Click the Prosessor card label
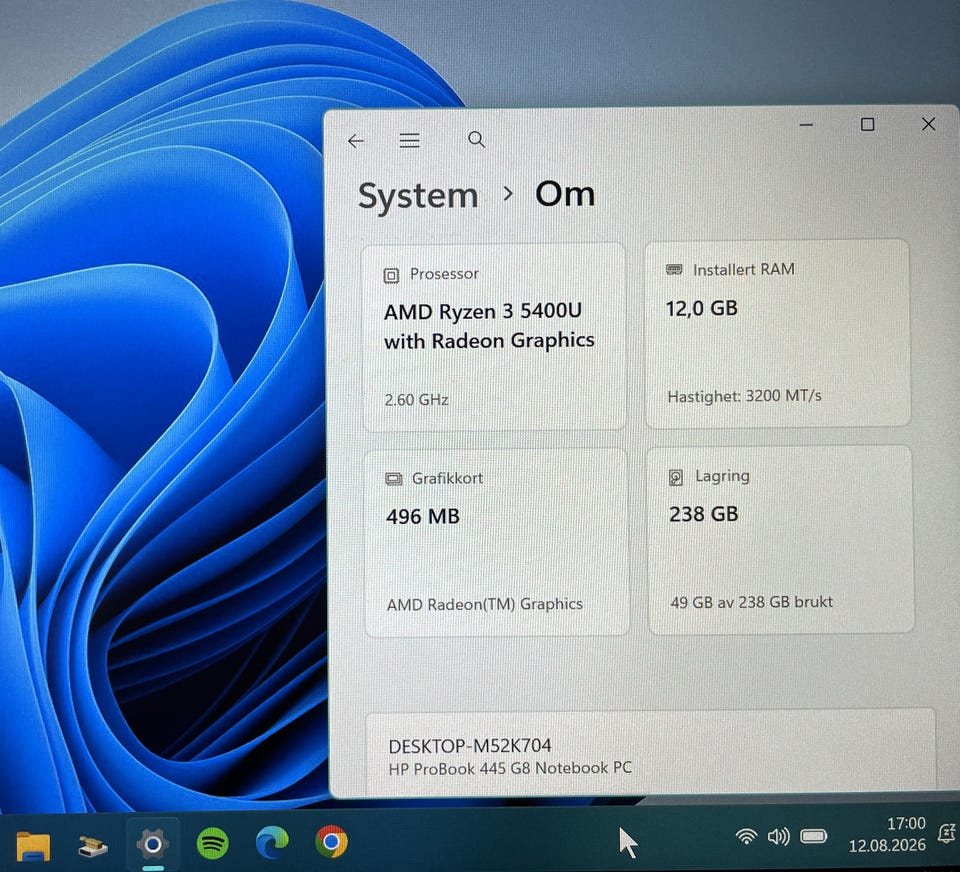Image resolution: width=960 pixels, height=872 pixels. point(444,274)
